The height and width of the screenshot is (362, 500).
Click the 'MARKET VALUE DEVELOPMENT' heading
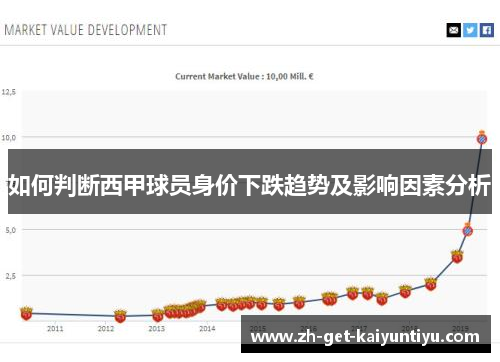point(86,30)
